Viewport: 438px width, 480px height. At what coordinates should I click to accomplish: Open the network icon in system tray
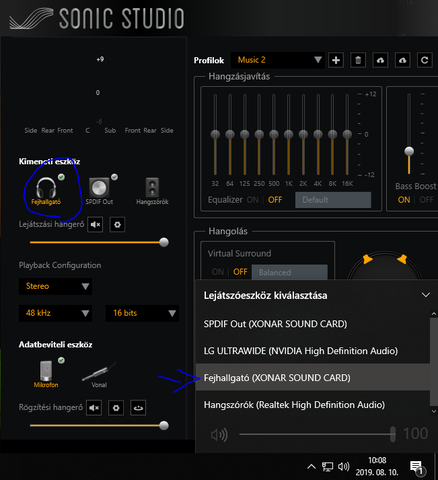pyautogui.click(x=327, y=467)
